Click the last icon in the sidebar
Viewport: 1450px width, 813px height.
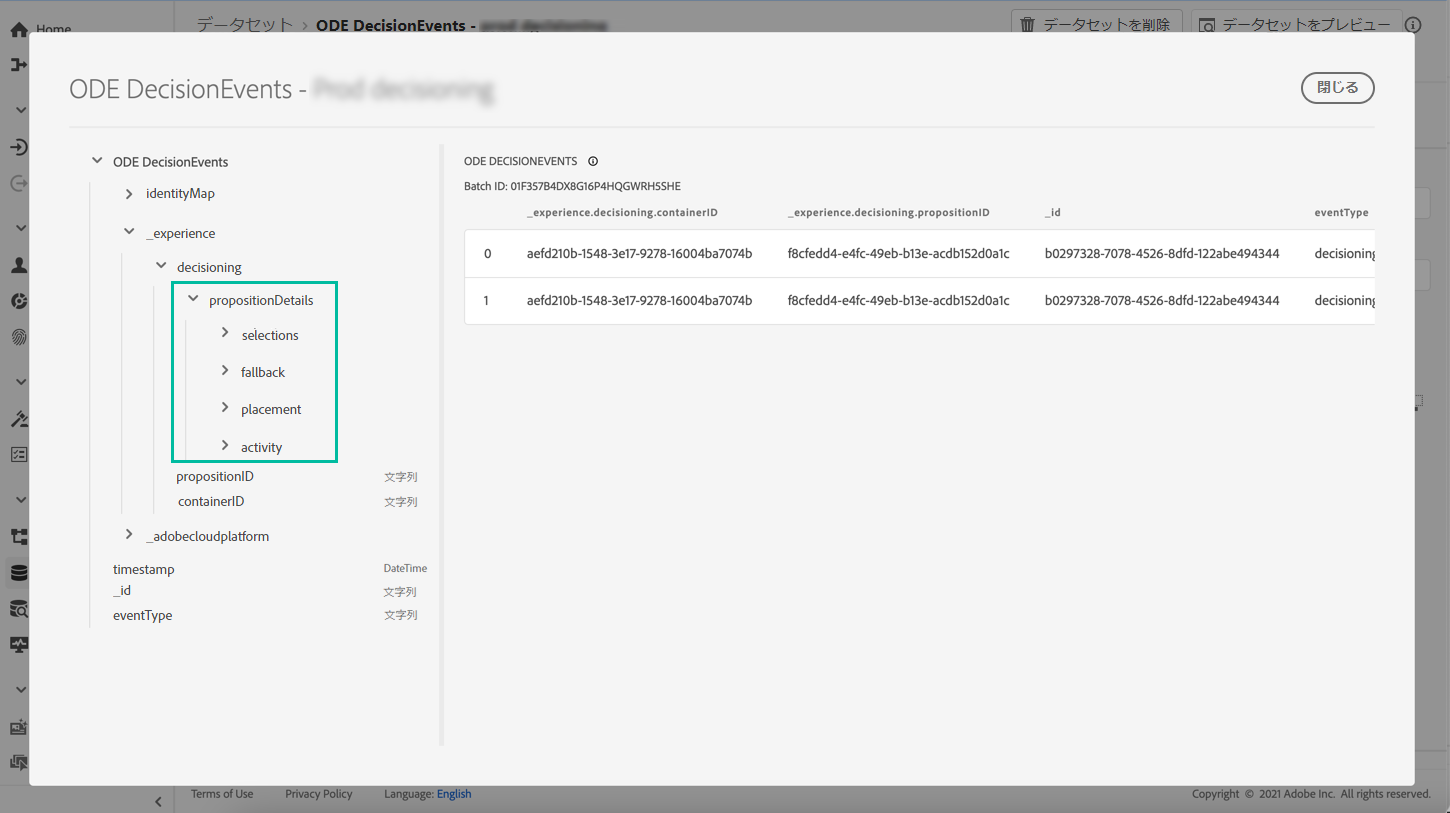18,762
